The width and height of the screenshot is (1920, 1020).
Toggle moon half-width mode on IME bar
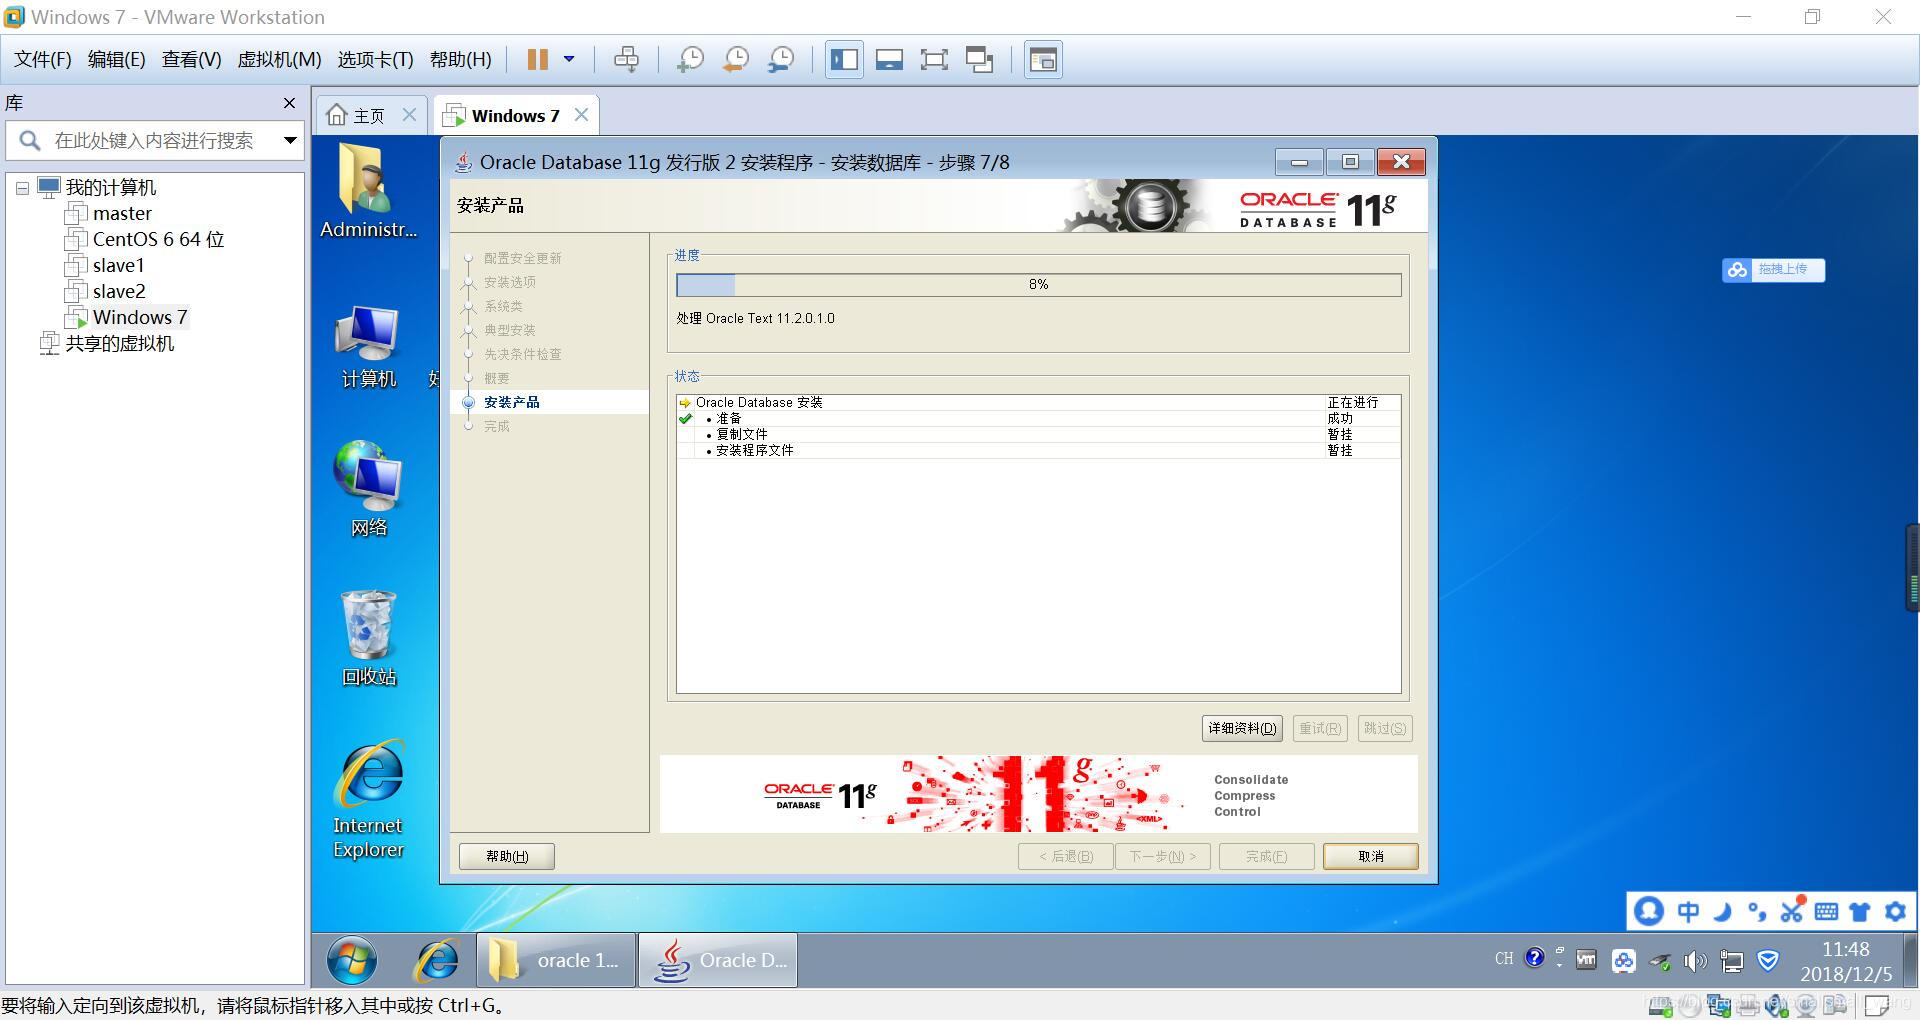coord(1722,911)
